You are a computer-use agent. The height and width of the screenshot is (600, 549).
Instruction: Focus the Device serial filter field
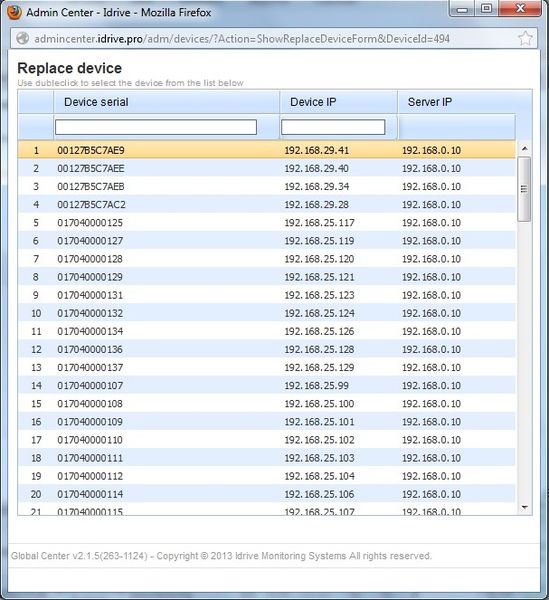[156, 127]
